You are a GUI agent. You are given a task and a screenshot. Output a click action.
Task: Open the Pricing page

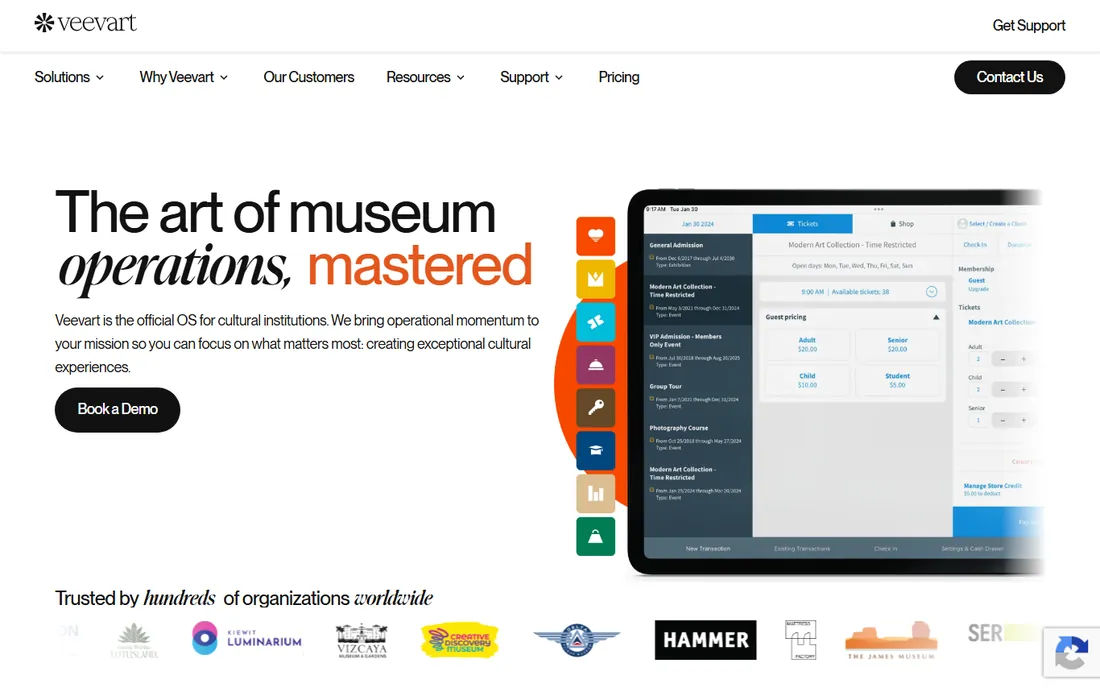619,77
